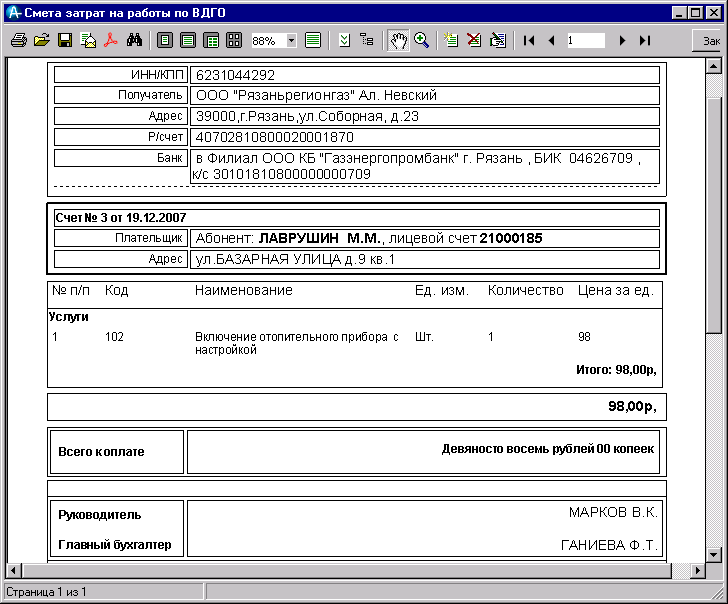
Task: Select the zoom magnifier tool
Action: (x=421, y=41)
